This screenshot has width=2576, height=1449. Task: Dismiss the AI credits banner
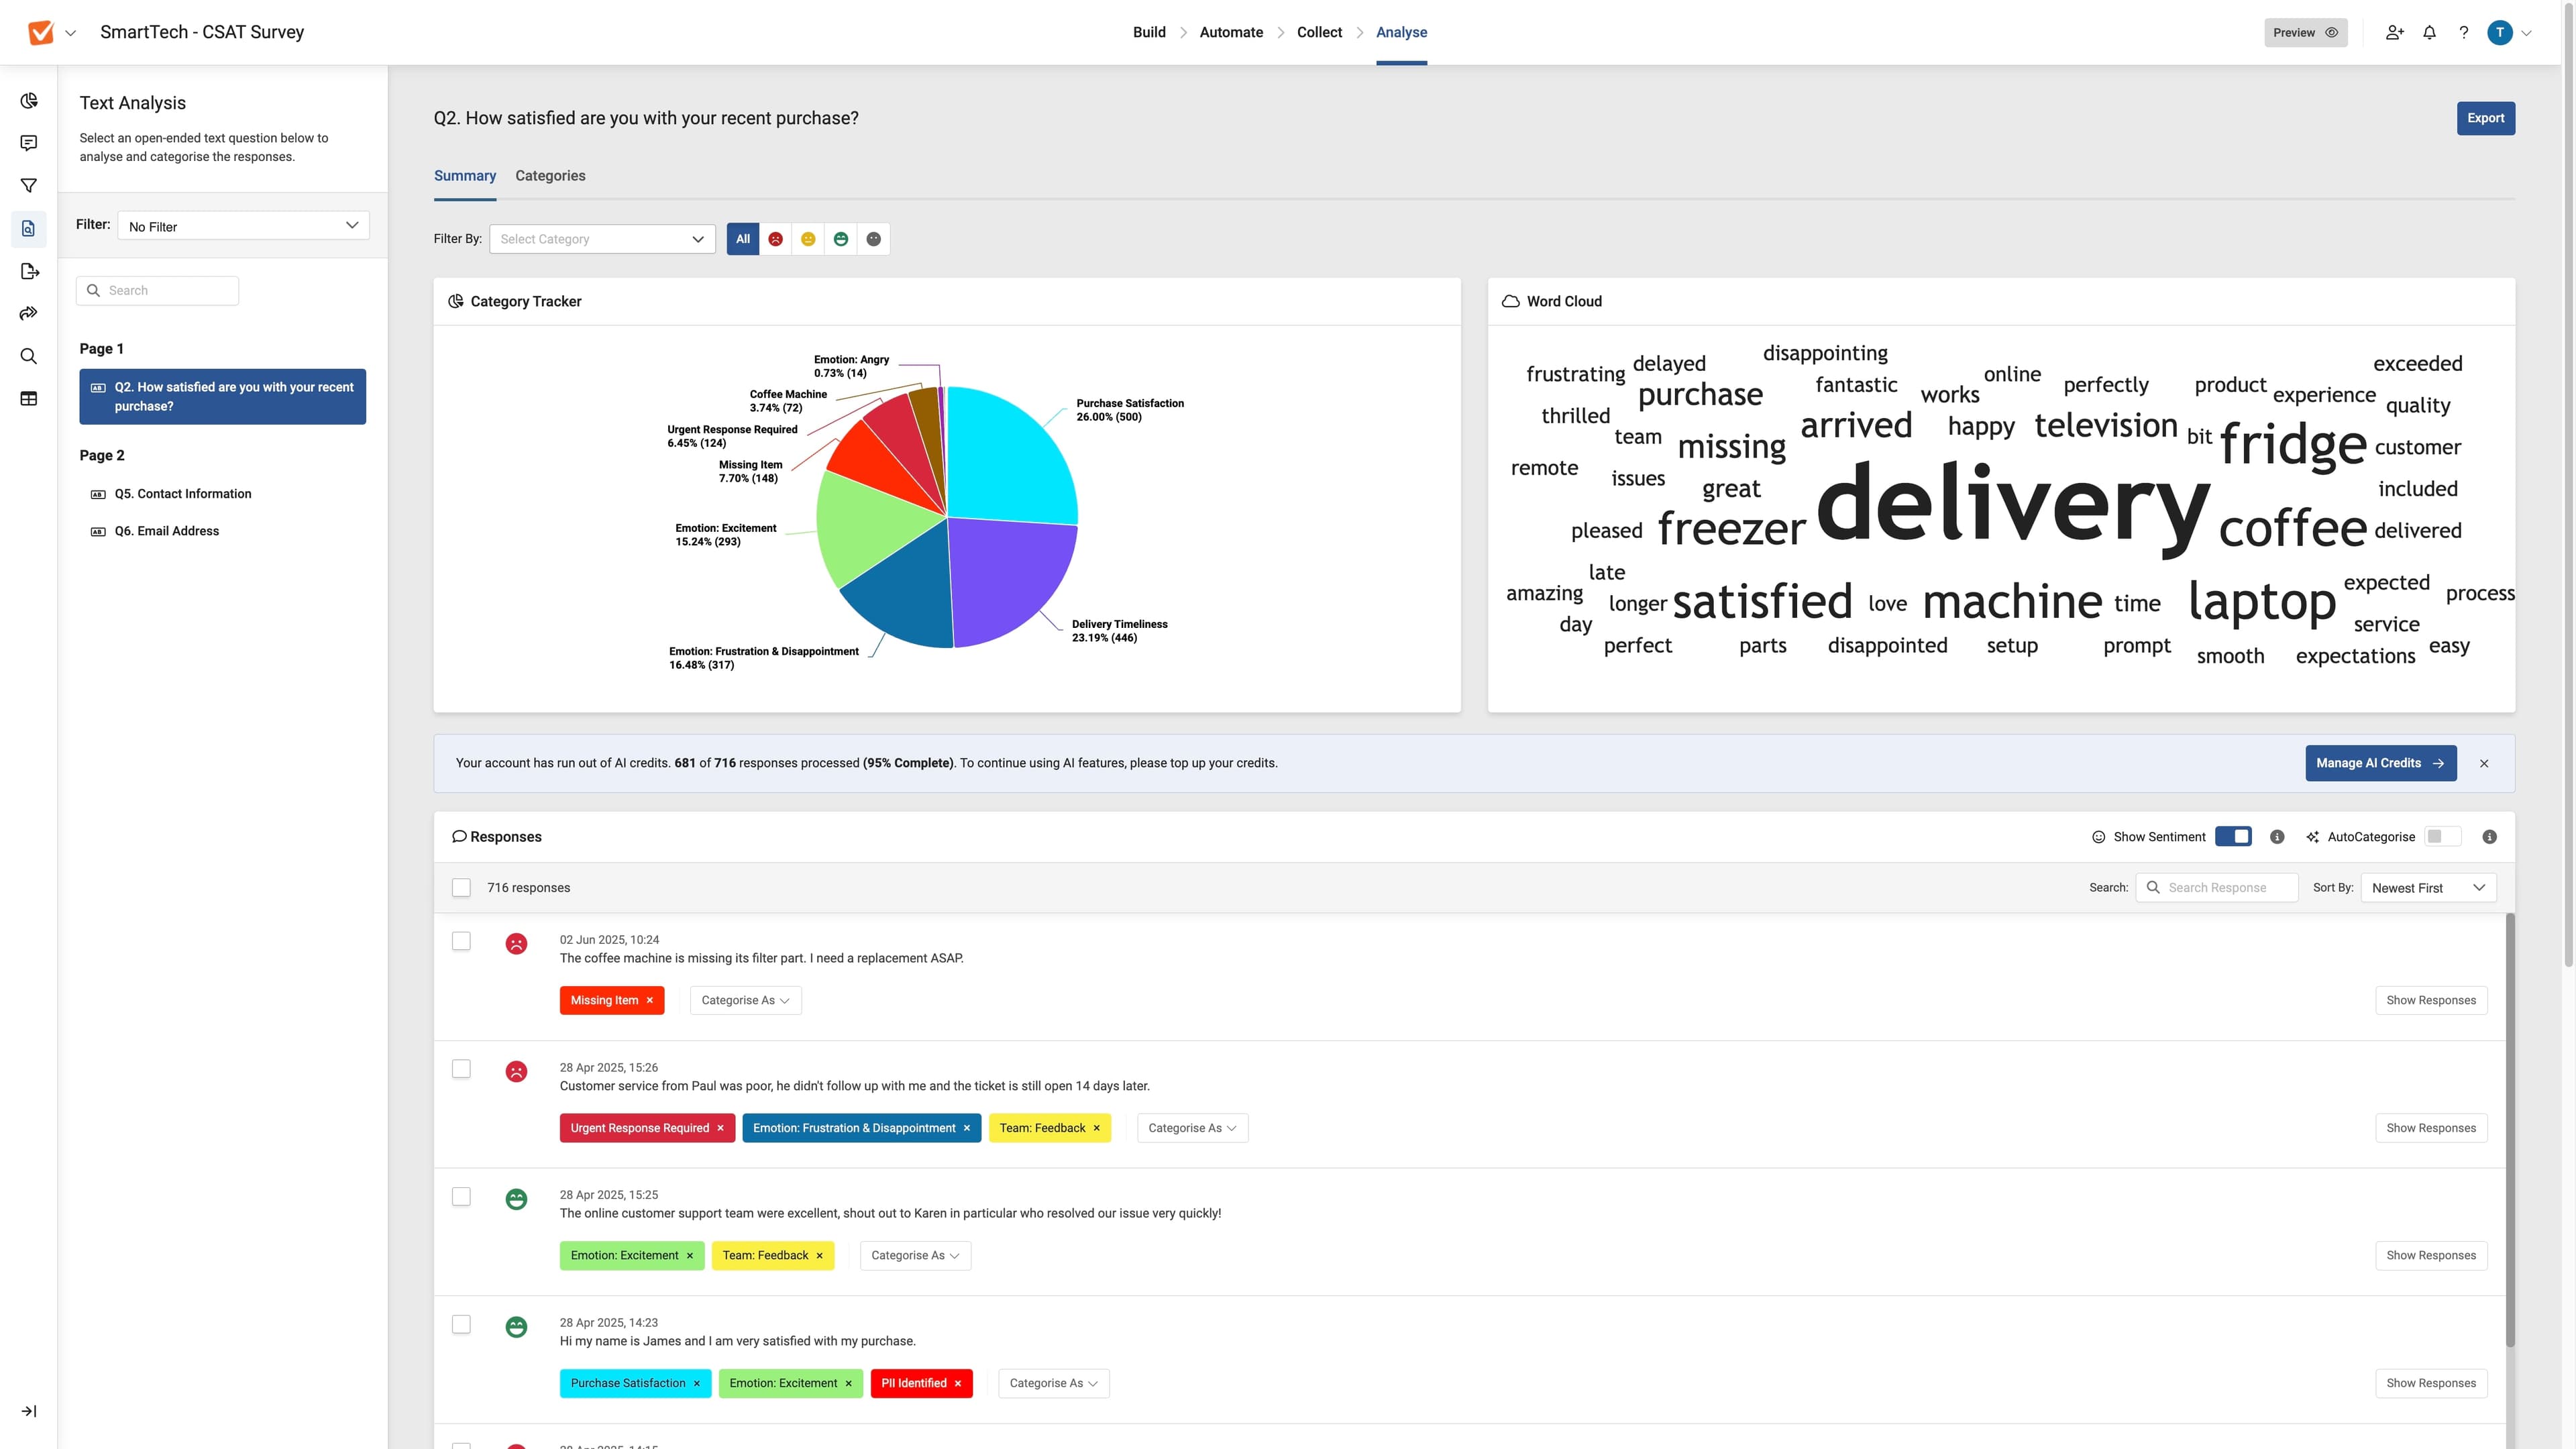point(2484,763)
